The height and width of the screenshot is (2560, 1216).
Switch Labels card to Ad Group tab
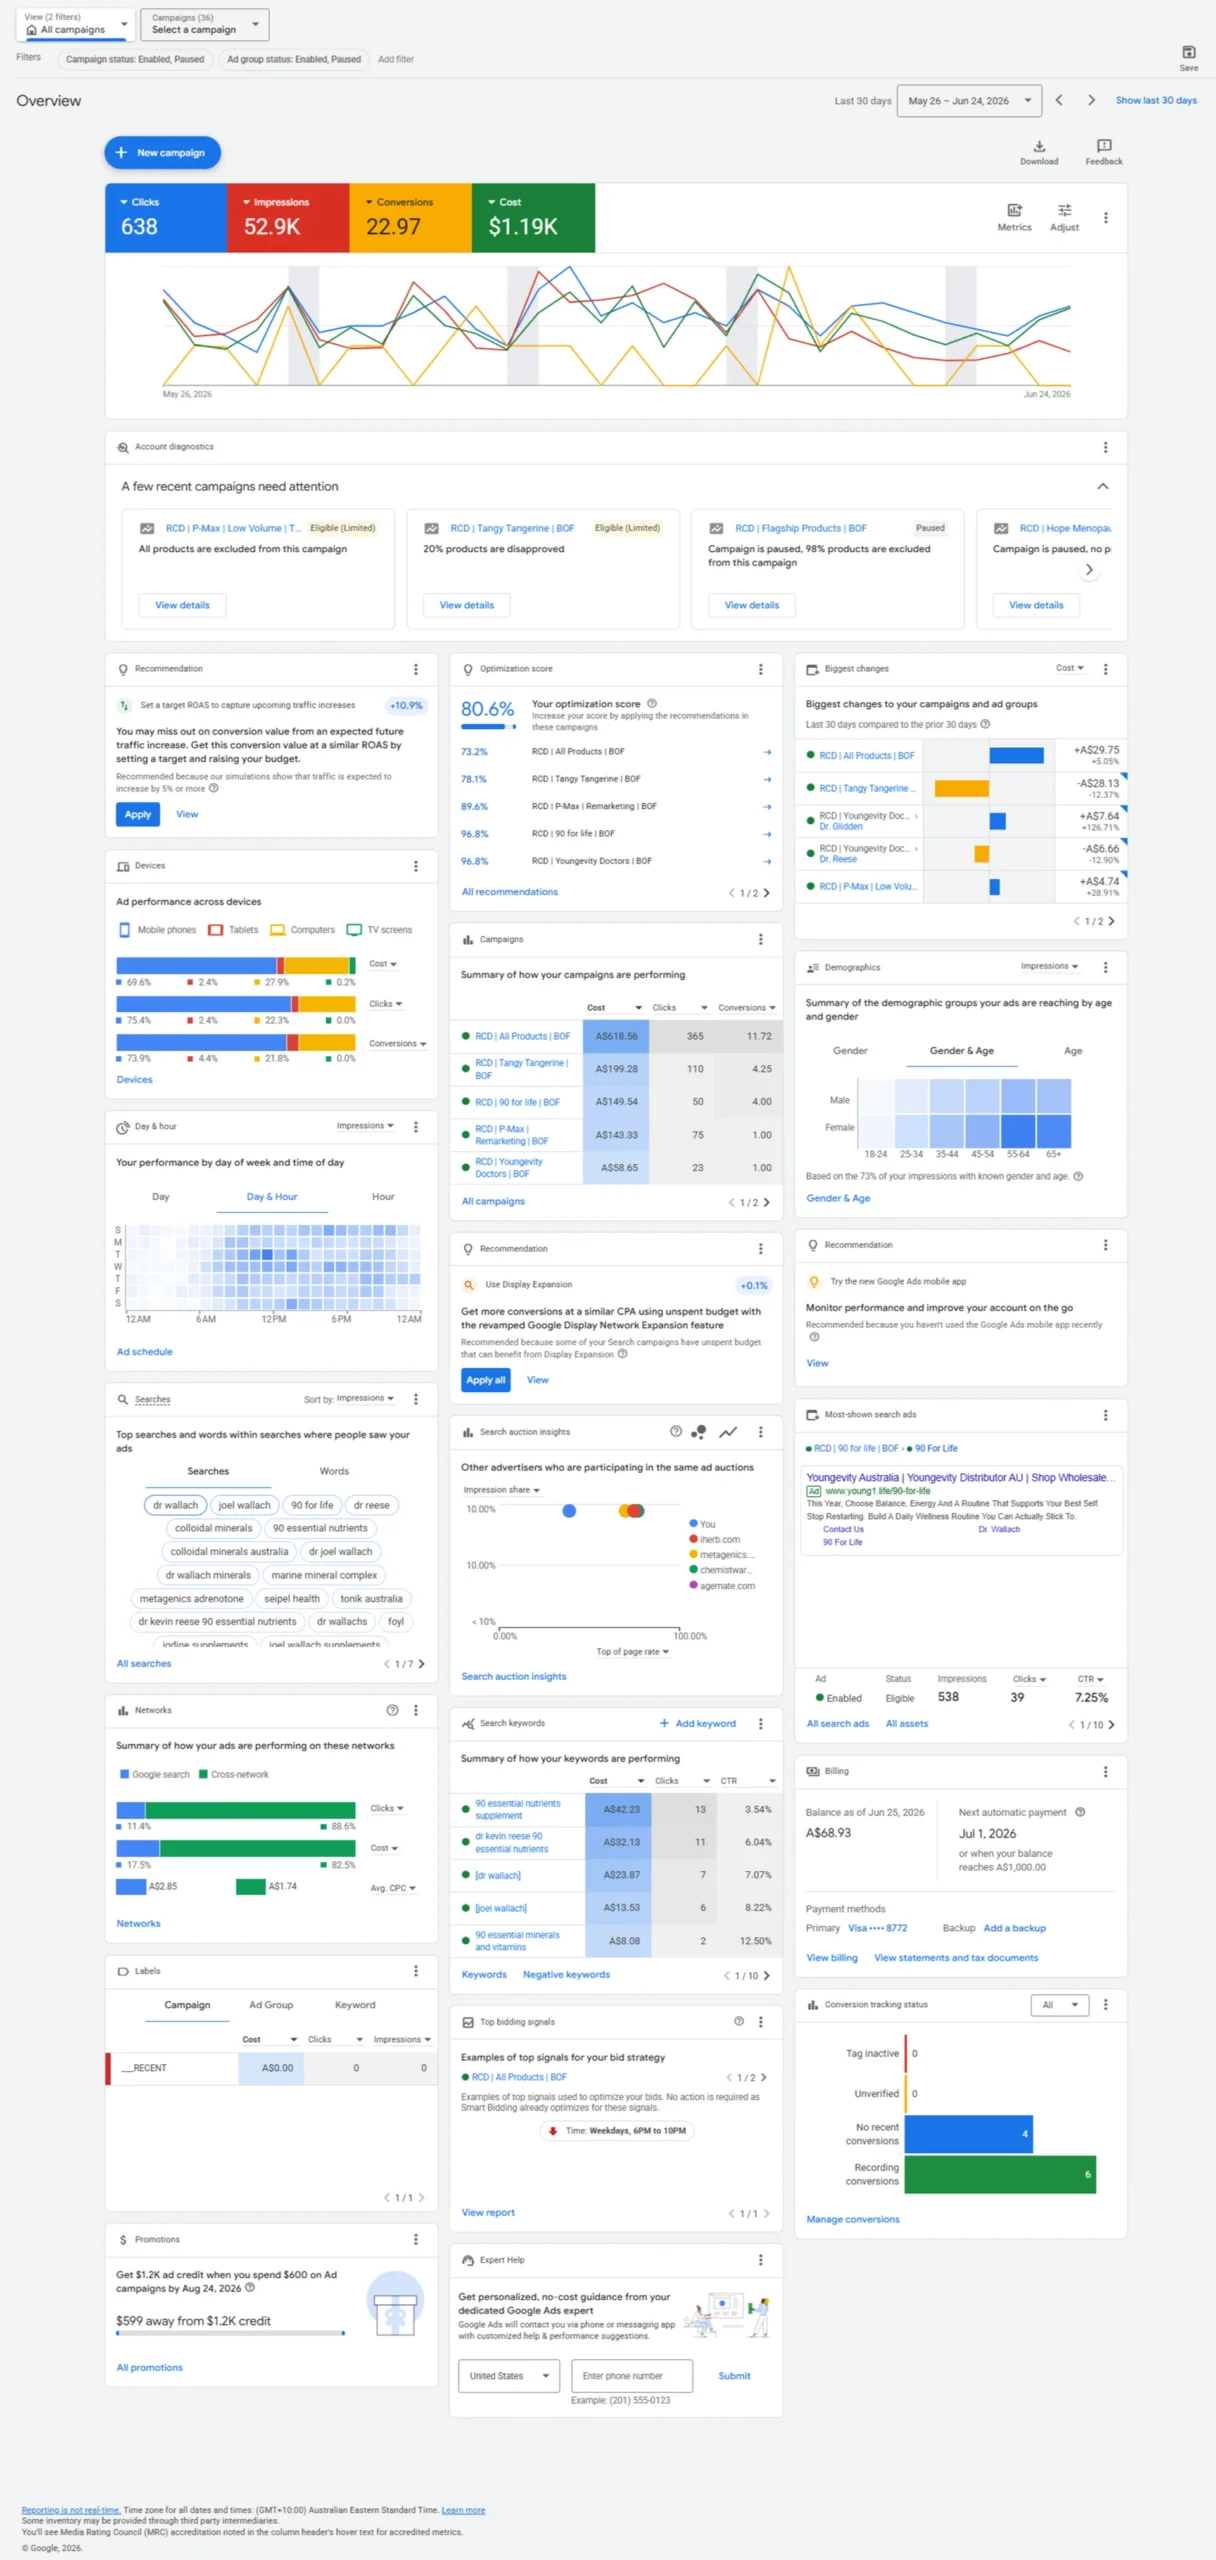pyautogui.click(x=271, y=2005)
